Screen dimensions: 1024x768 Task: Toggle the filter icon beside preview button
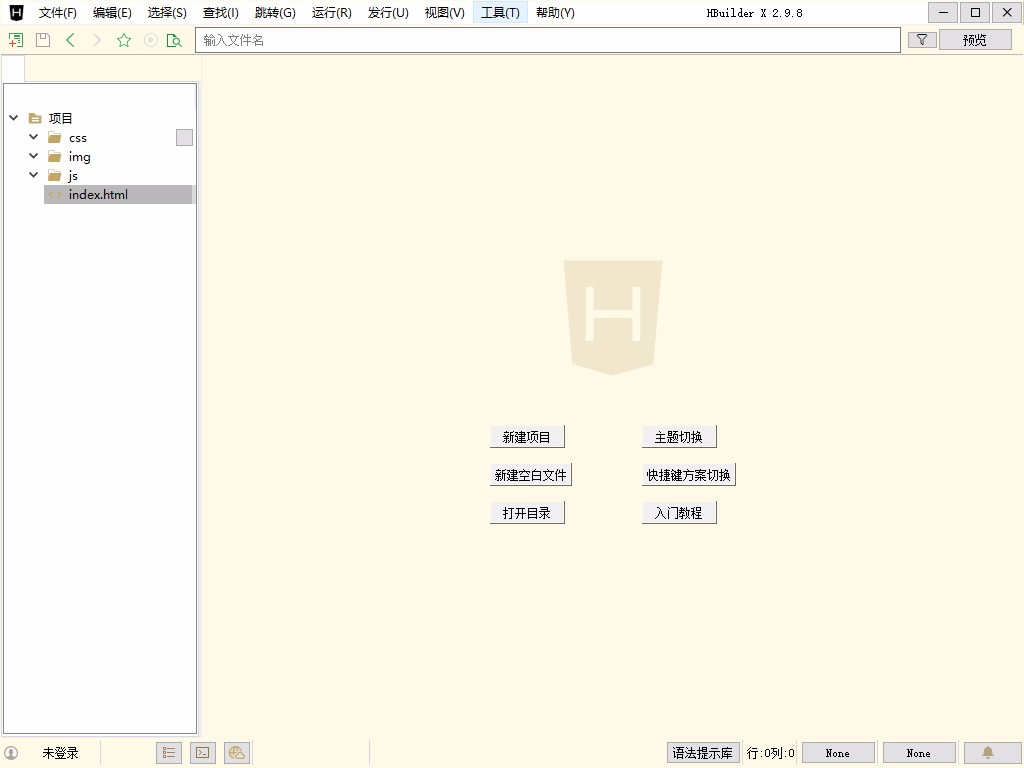coord(920,39)
